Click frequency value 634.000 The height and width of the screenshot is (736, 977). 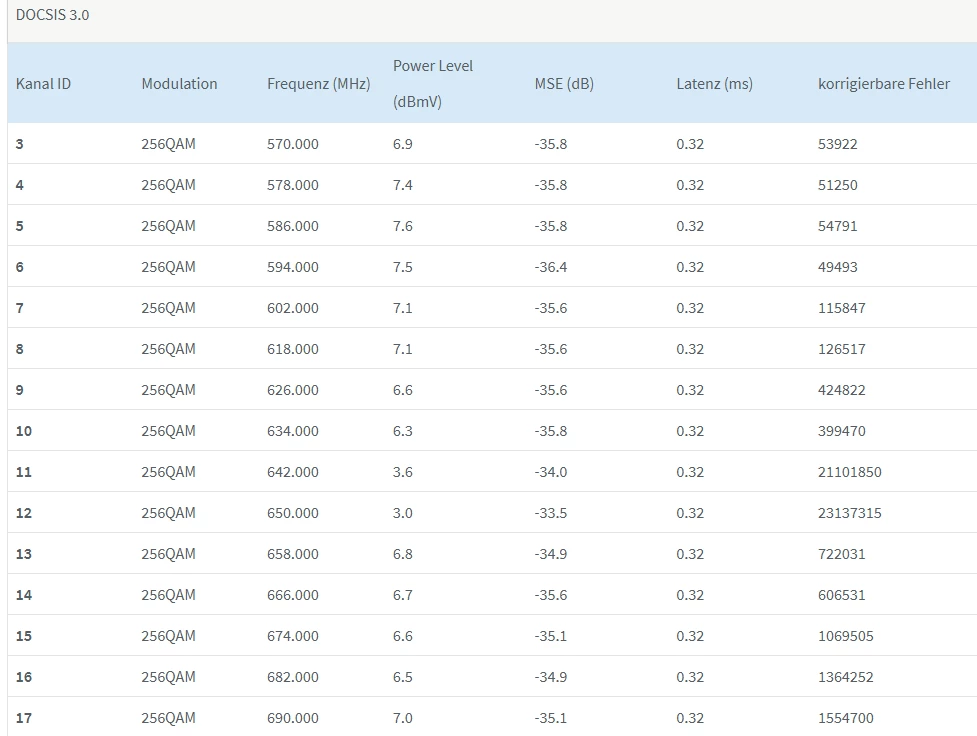click(x=293, y=431)
